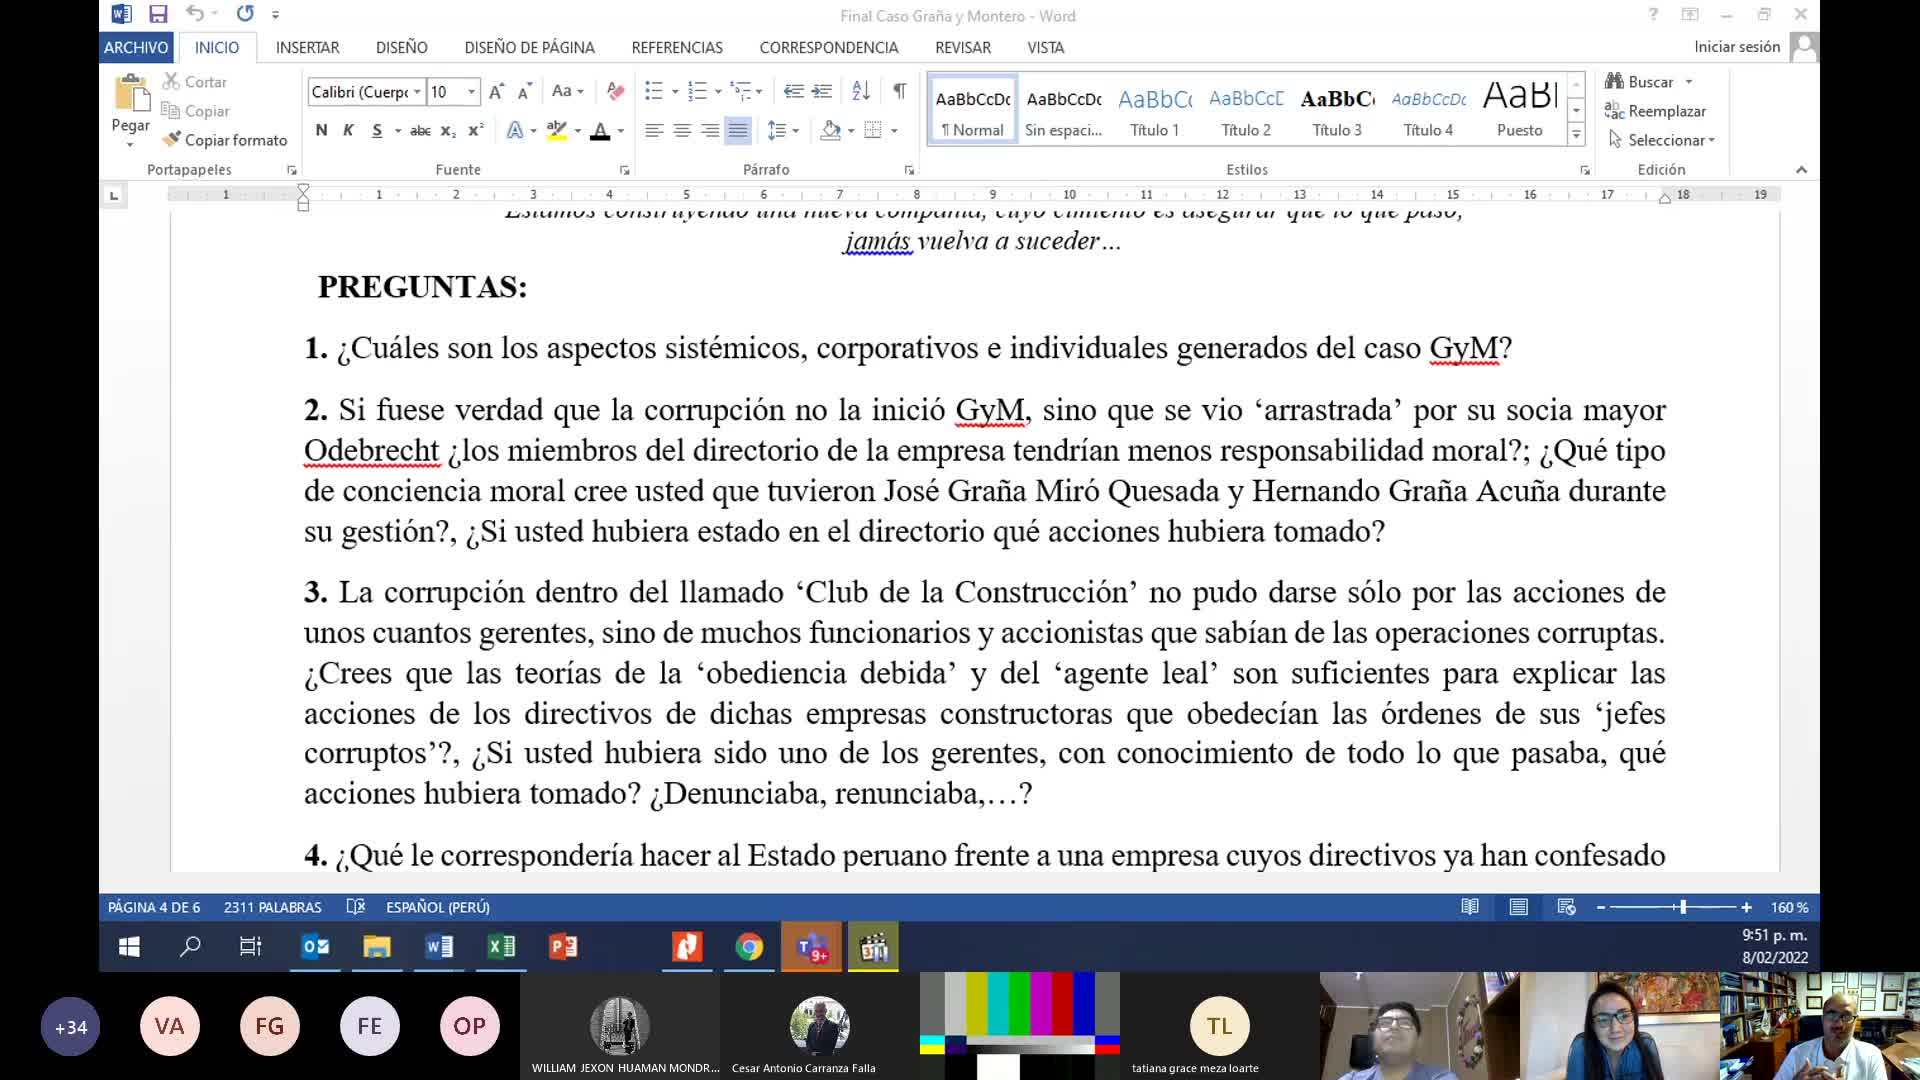
Task: Expand the styles gallery with the More arrow
Action: (x=1576, y=134)
